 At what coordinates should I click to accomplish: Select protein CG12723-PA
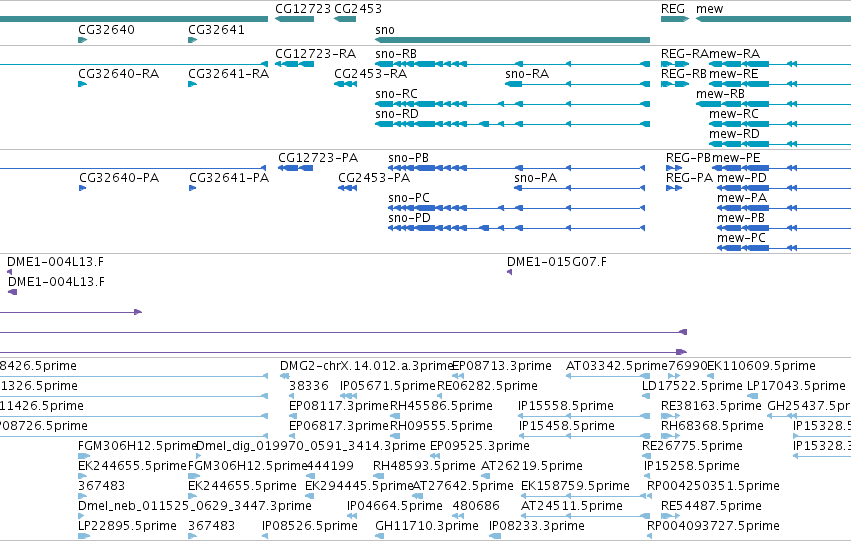pyautogui.click(x=318, y=158)
